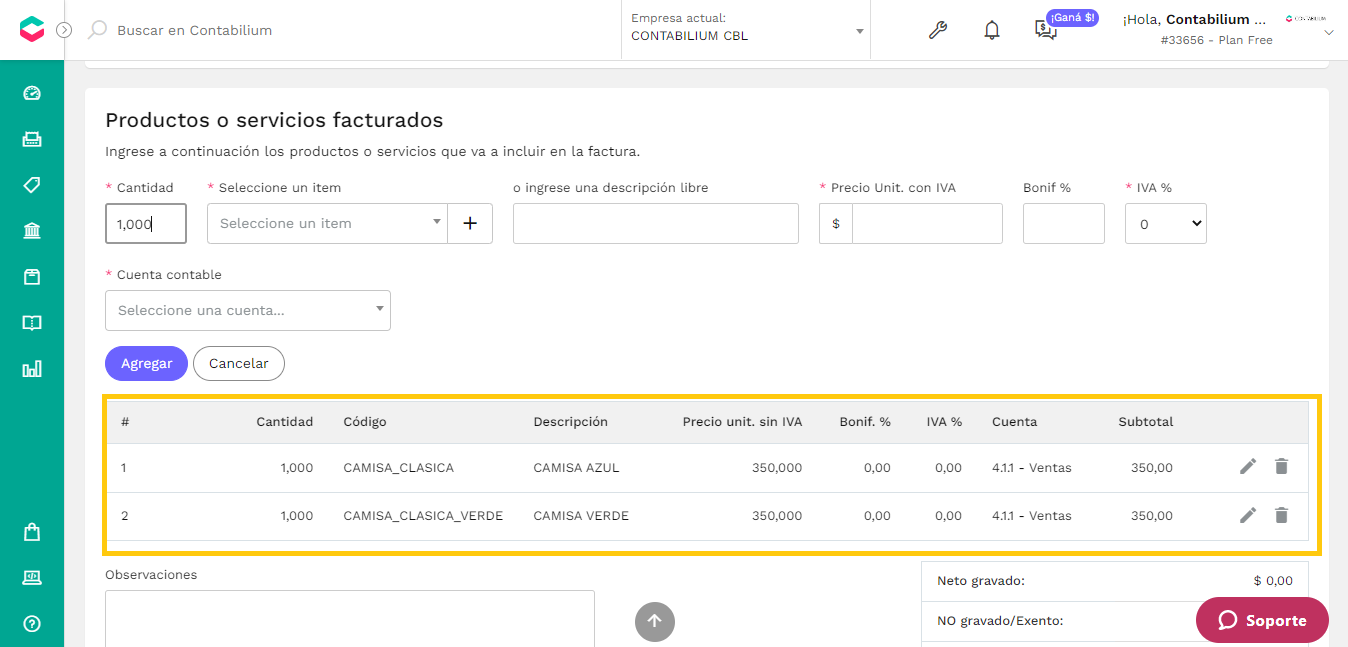Open the open-book accounting icon in sidebar

tap(32, 323)
